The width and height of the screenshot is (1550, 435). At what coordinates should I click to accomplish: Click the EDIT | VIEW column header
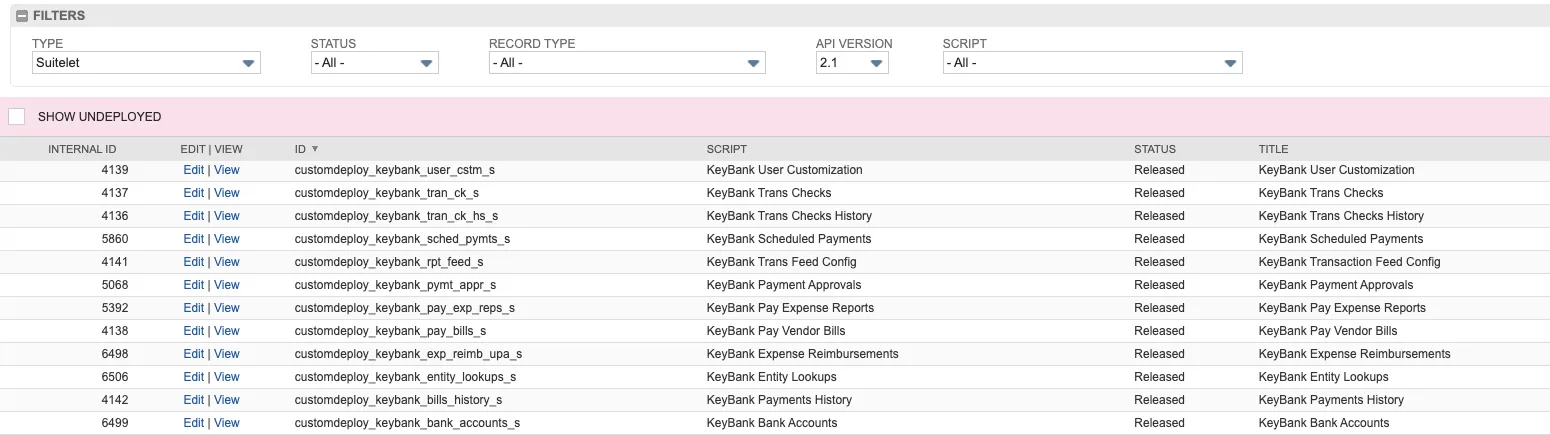pos(211,149)
